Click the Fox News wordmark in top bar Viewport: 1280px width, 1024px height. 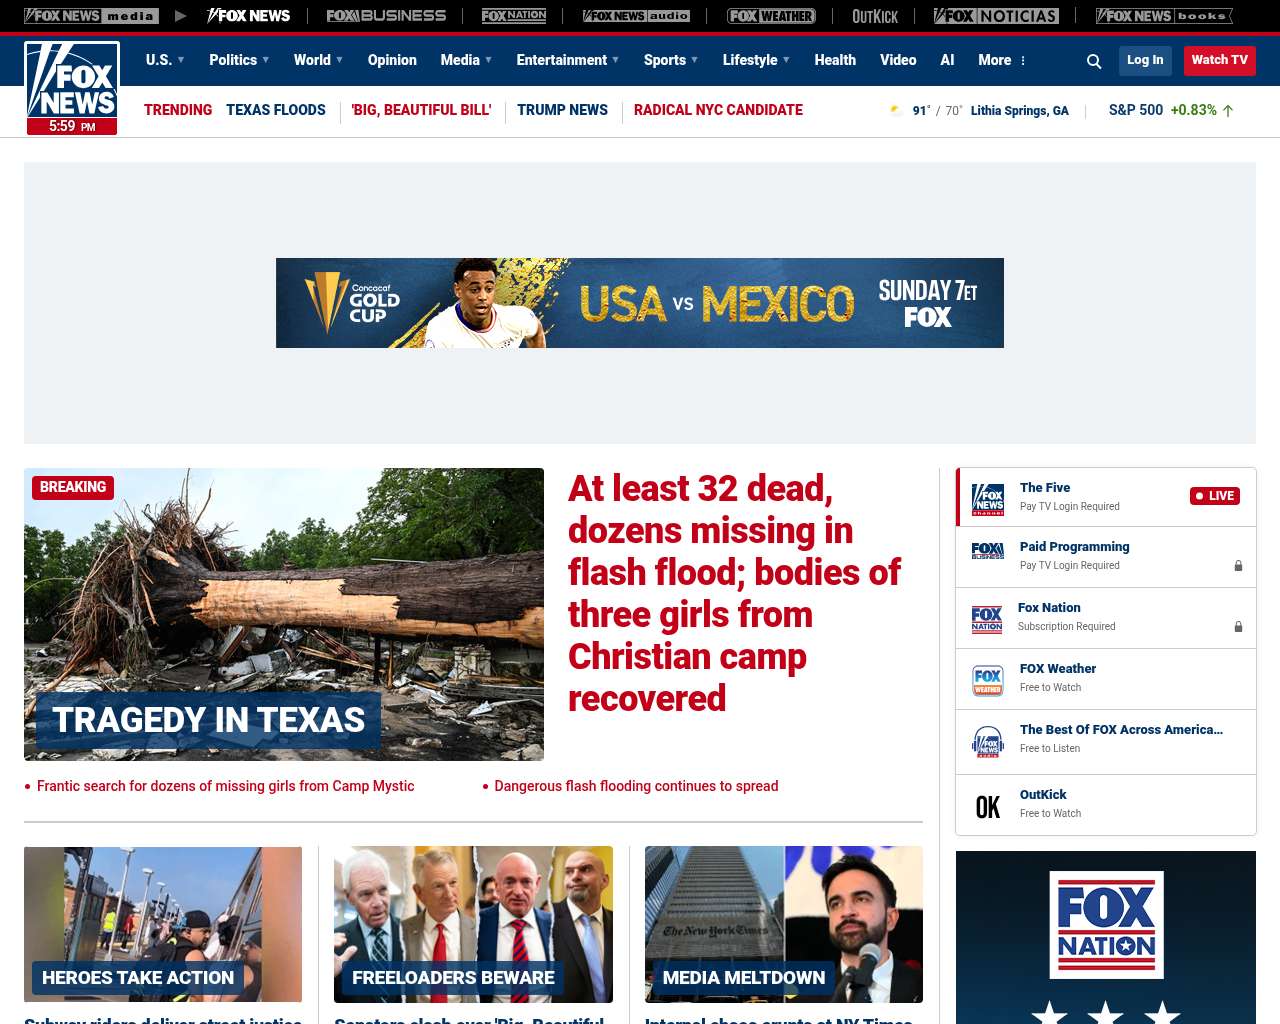point(248,16)
